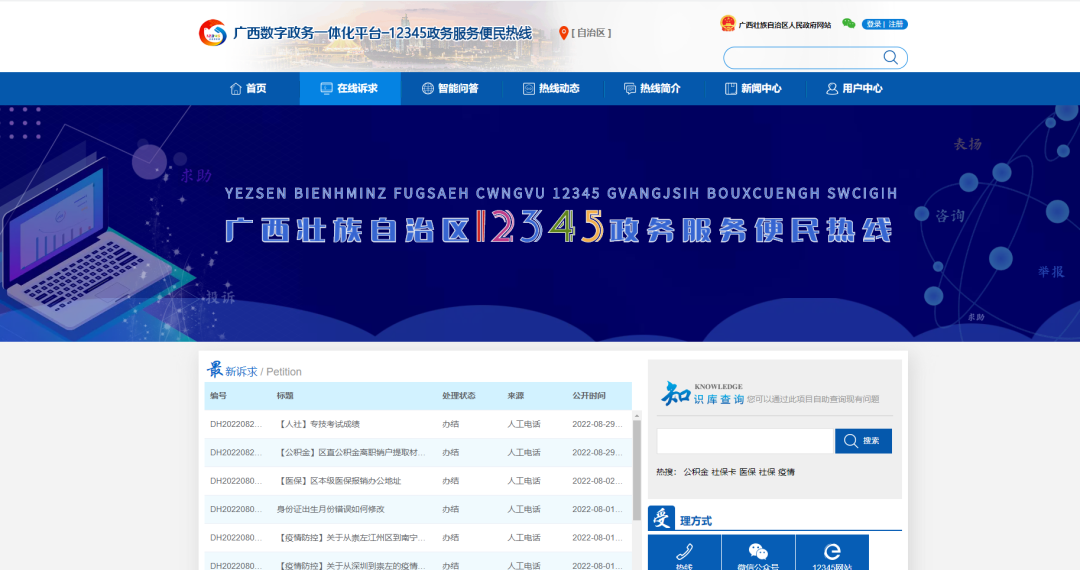Go to 首页 home in navigation bar
The image size is (1080, 570).
(248, 88)
